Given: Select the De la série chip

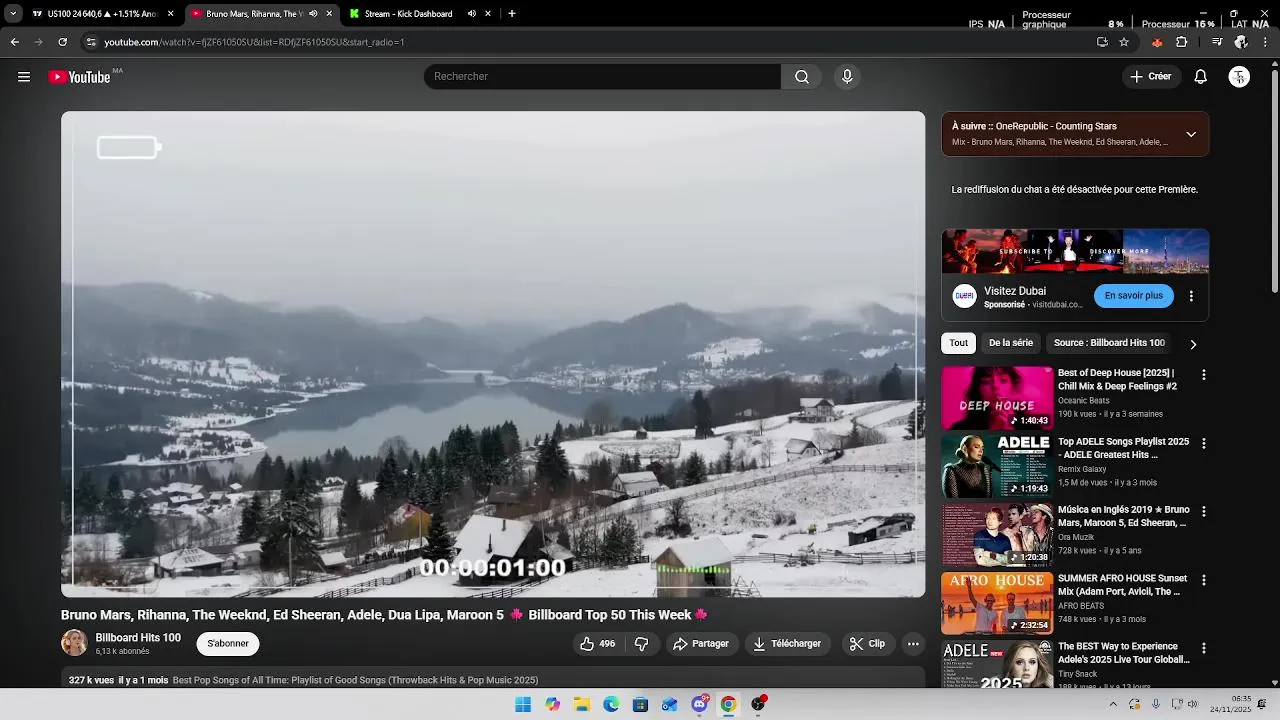Looking at the screenshot, I should 1011,343.
